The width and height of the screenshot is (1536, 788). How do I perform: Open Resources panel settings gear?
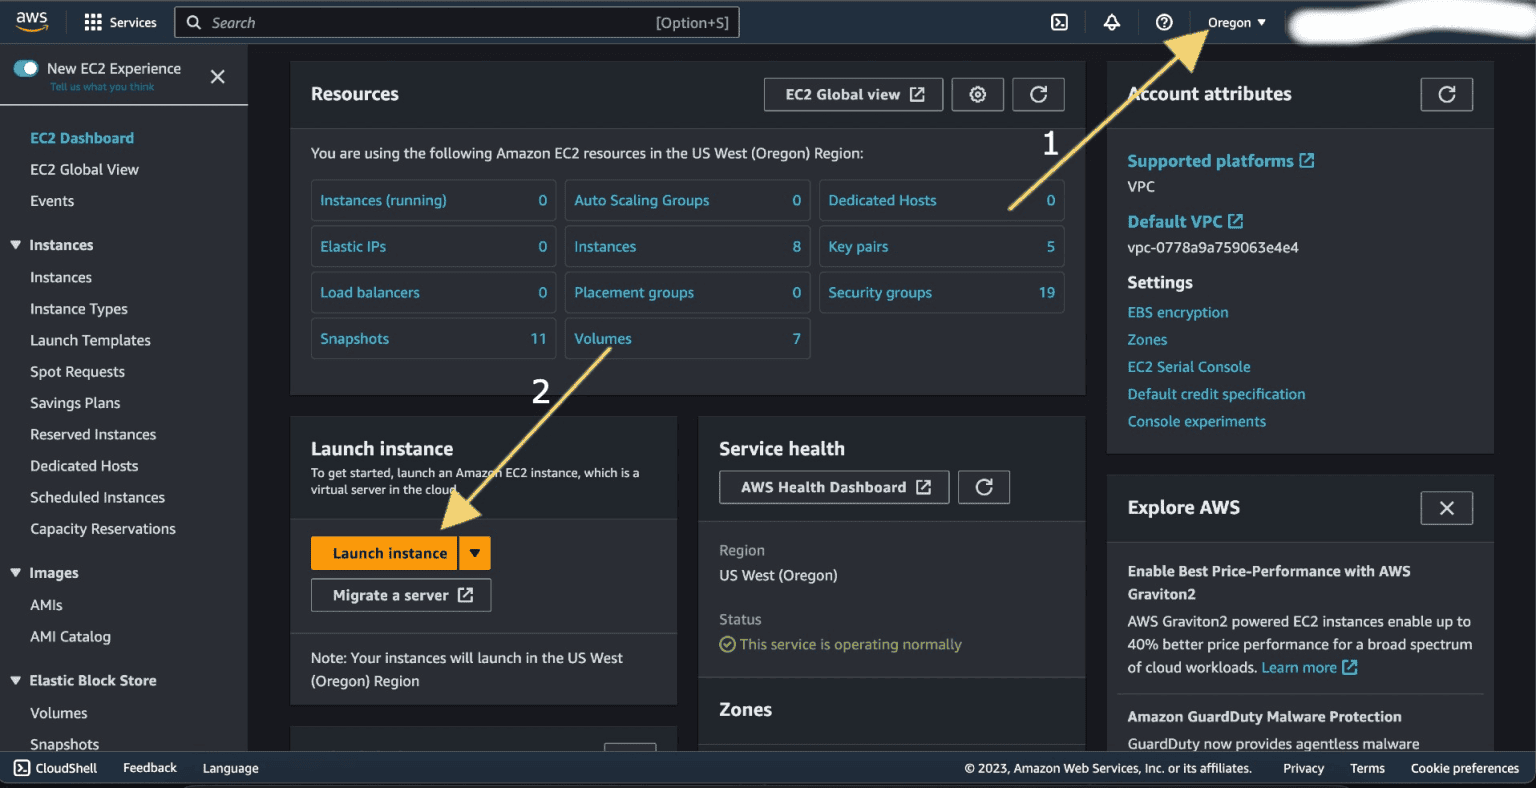click(x=977, y=94)
